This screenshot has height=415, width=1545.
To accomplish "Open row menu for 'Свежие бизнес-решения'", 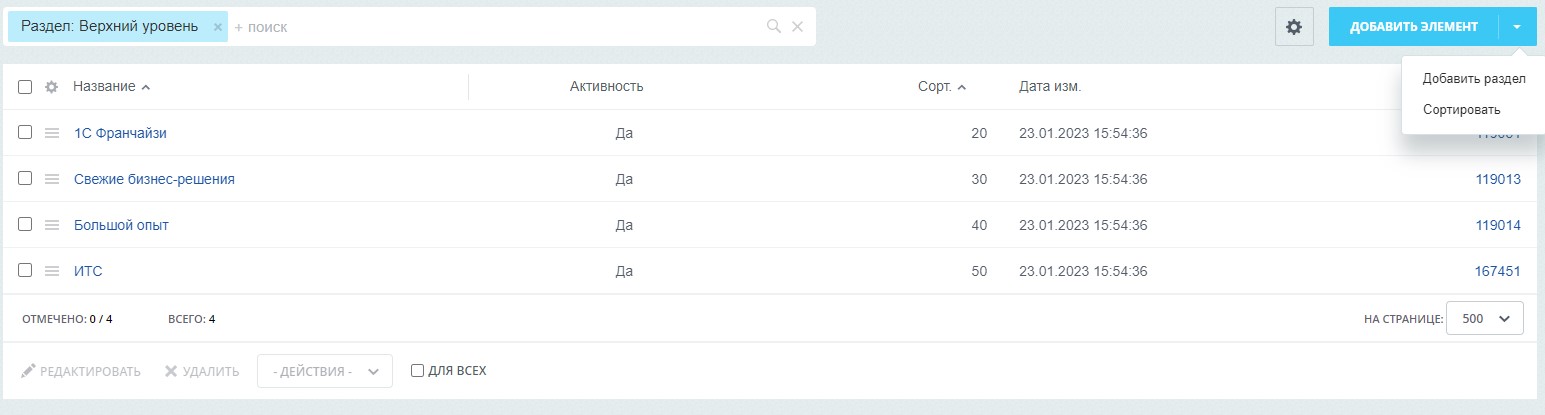I will (x=52, y=179).
